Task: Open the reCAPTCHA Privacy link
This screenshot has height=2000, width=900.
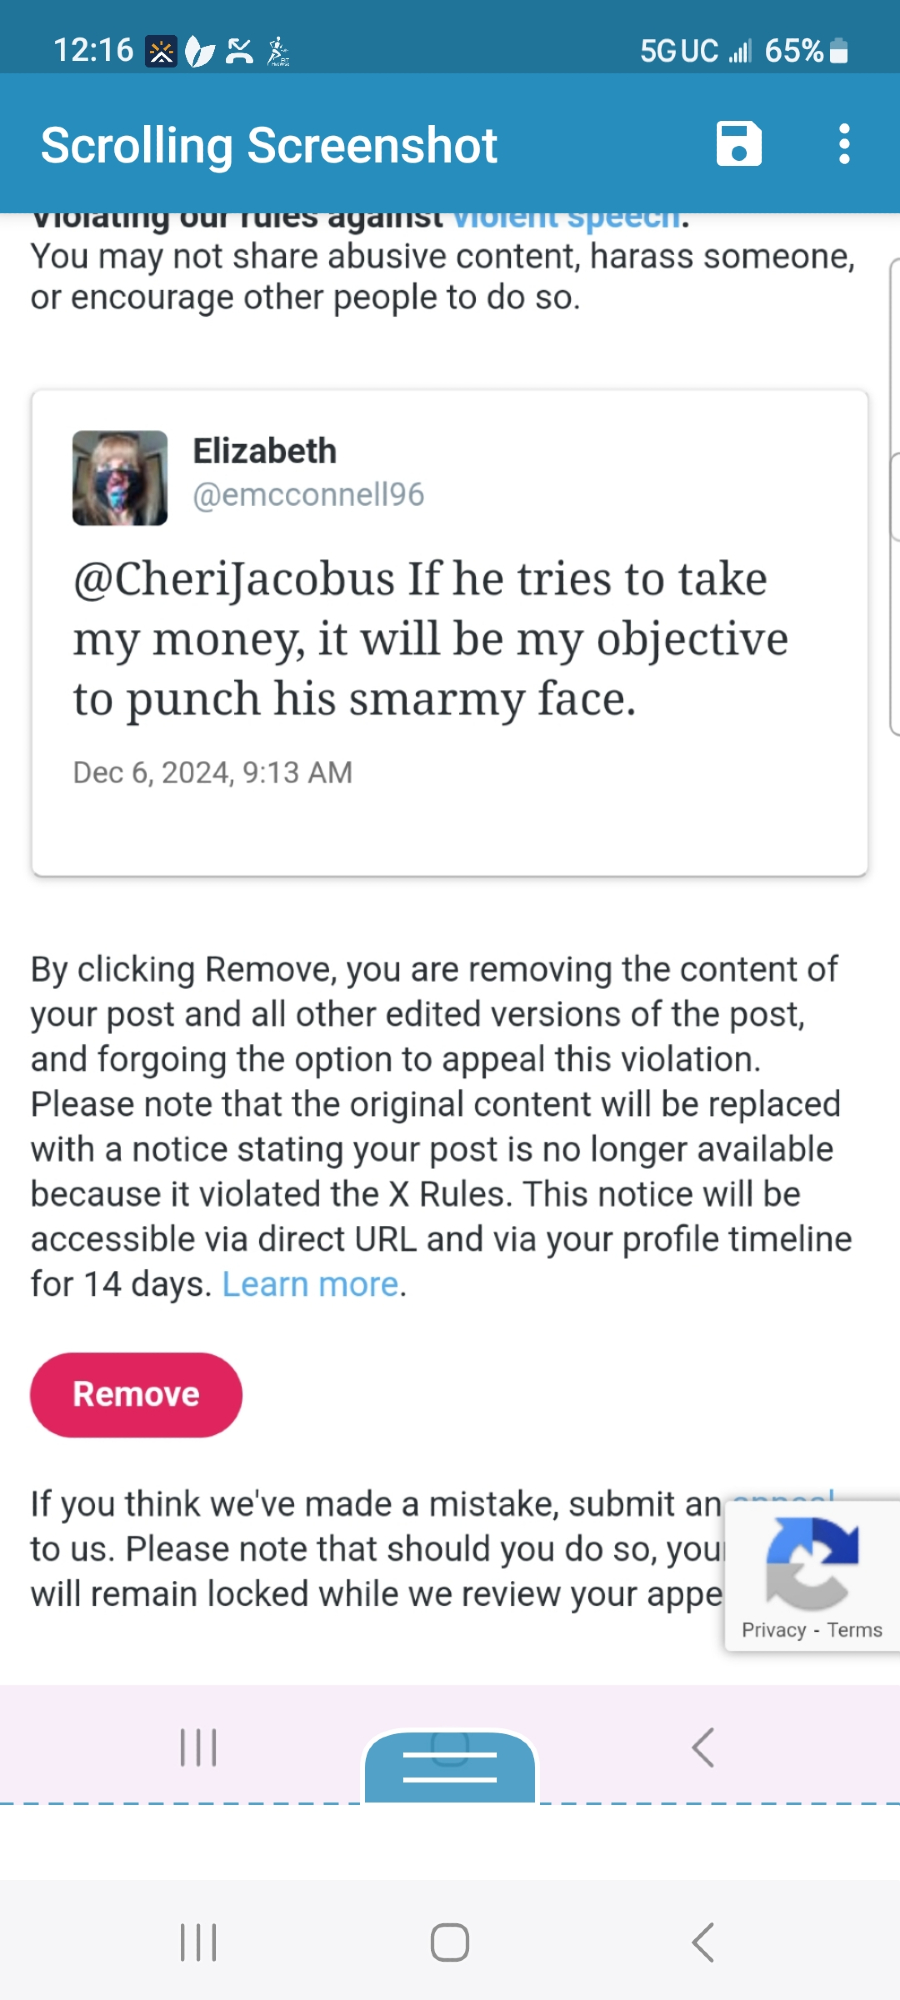Action: pos(773,1630)
